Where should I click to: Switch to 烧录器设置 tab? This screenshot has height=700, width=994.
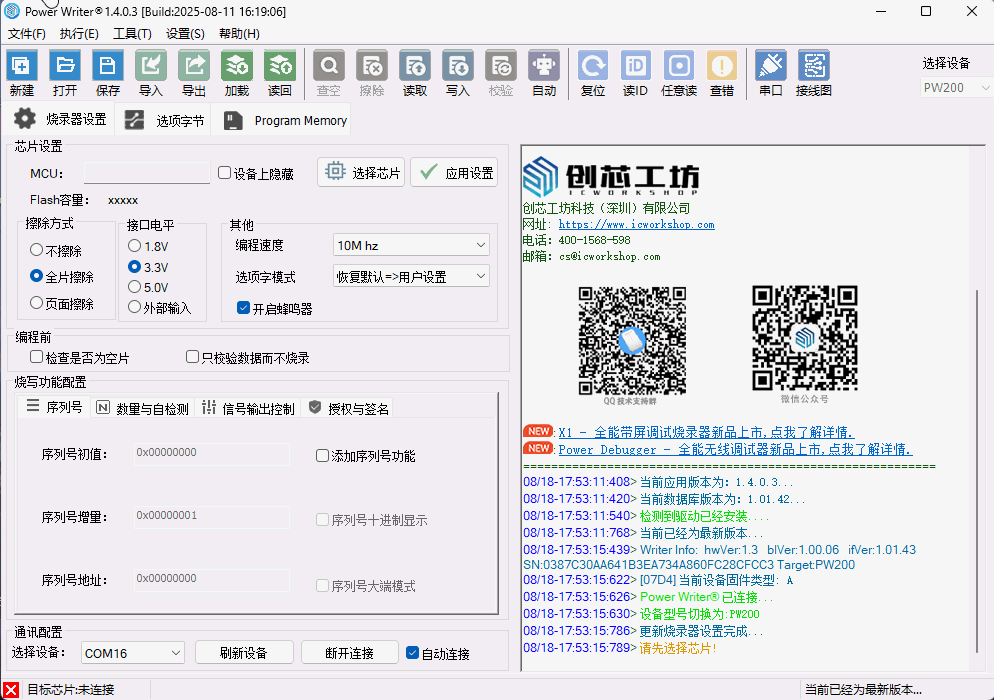point(60,119)
